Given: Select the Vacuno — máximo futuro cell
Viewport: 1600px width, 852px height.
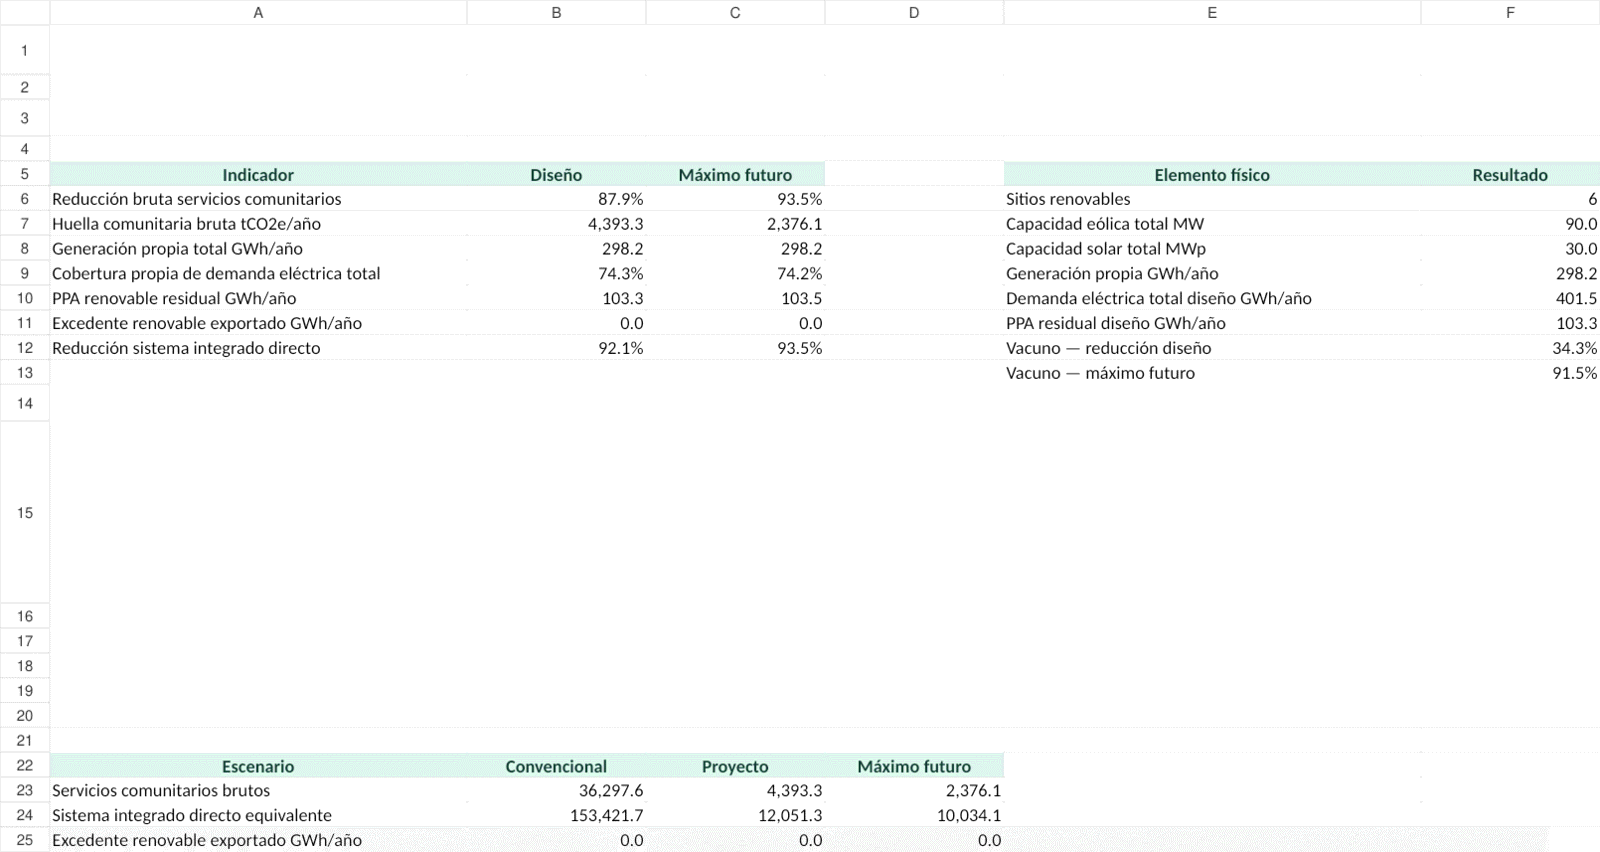Looking at the screenshot, I should [x=1212, y=373].
